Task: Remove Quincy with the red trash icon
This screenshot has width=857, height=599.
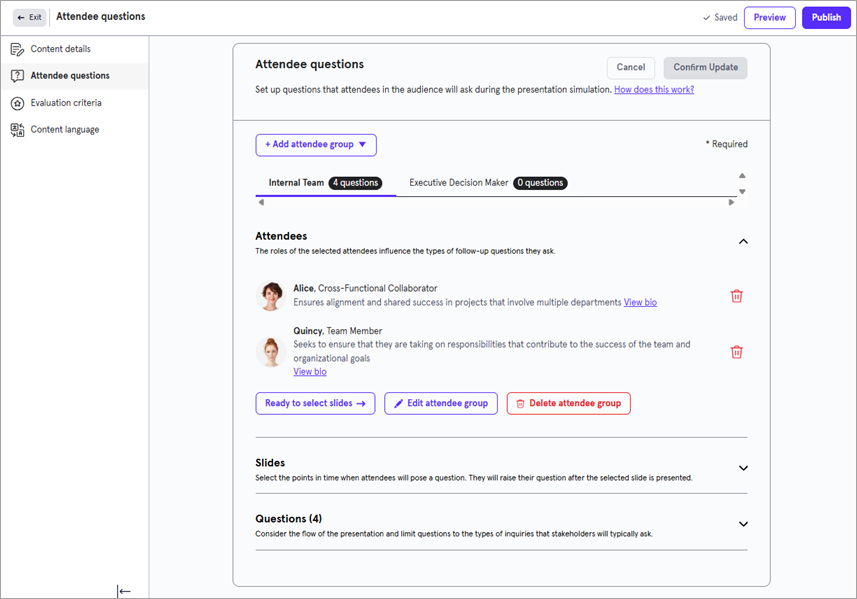Action: click(x=737, y=352)
